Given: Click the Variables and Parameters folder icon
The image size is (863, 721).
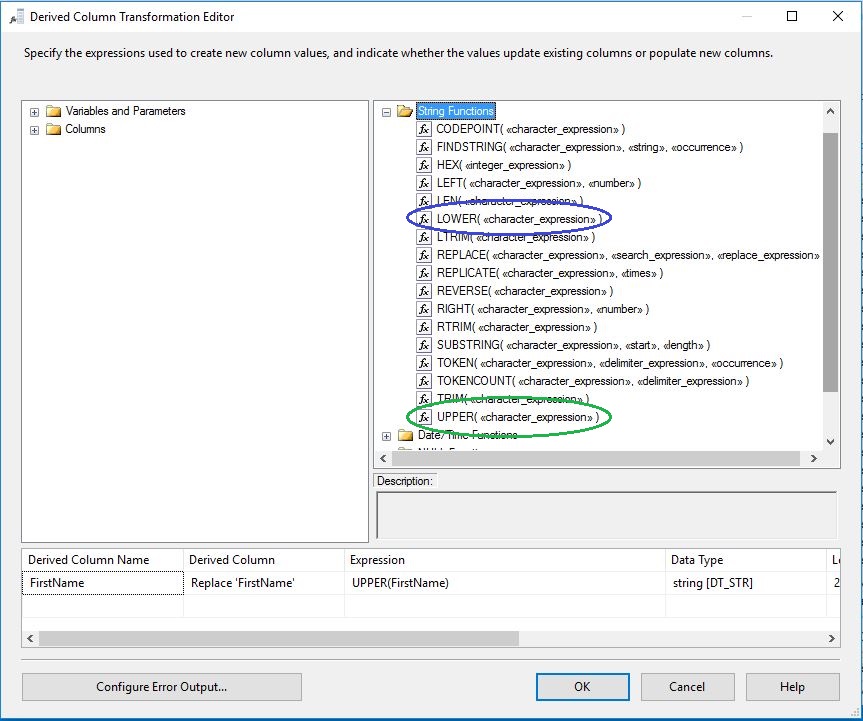Looking at the screenshot, I should point(53,111).
